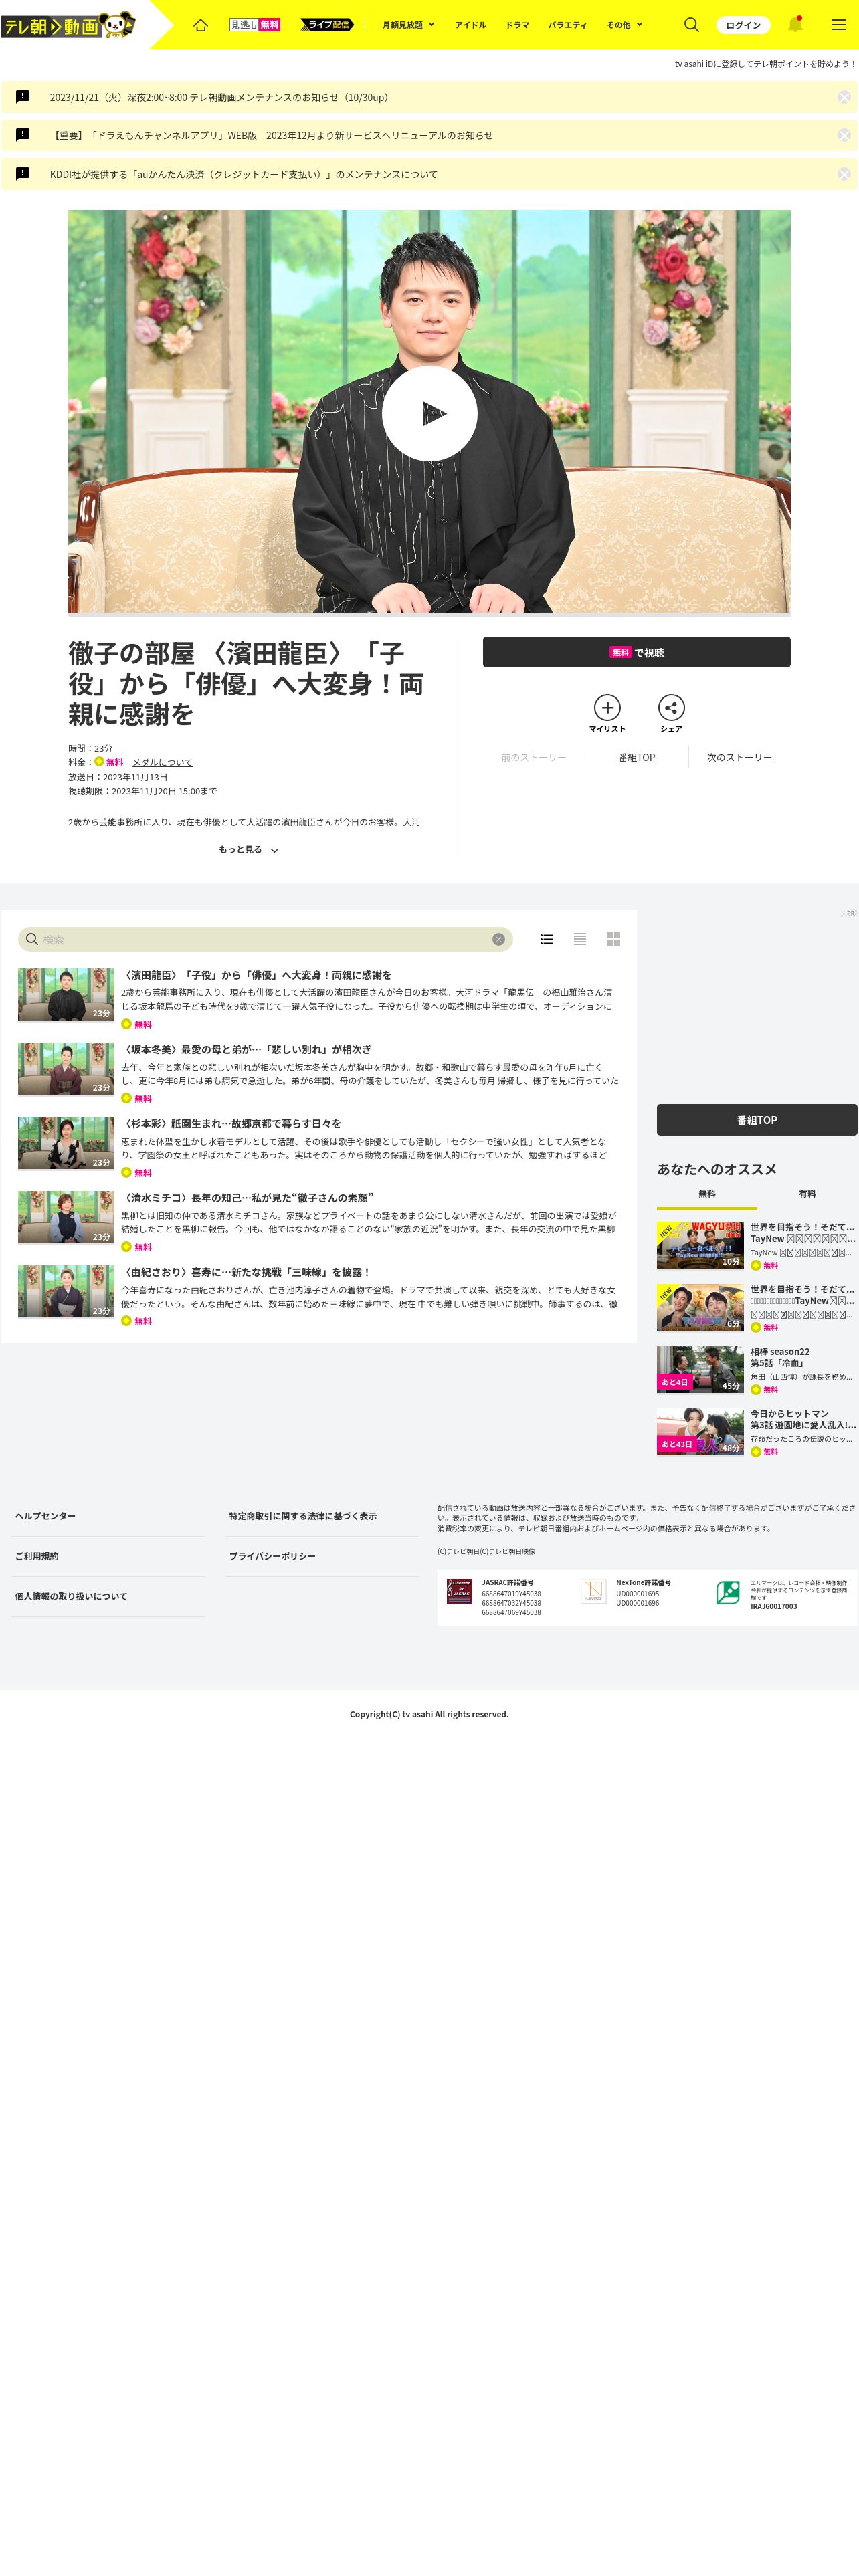Open WAGYU TayNew recommendation thumbnail
This screenshot has width=859, height=2576.
click(x=700, y=1245)
